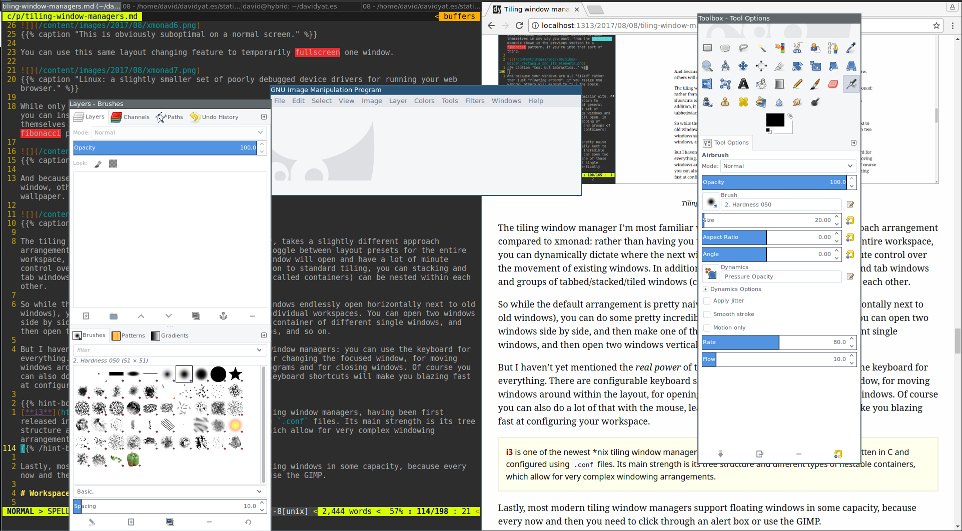Select the Flip tool
Image resolution: width=962 pixels, height=531 pixels.
click(x=707, y=83)
